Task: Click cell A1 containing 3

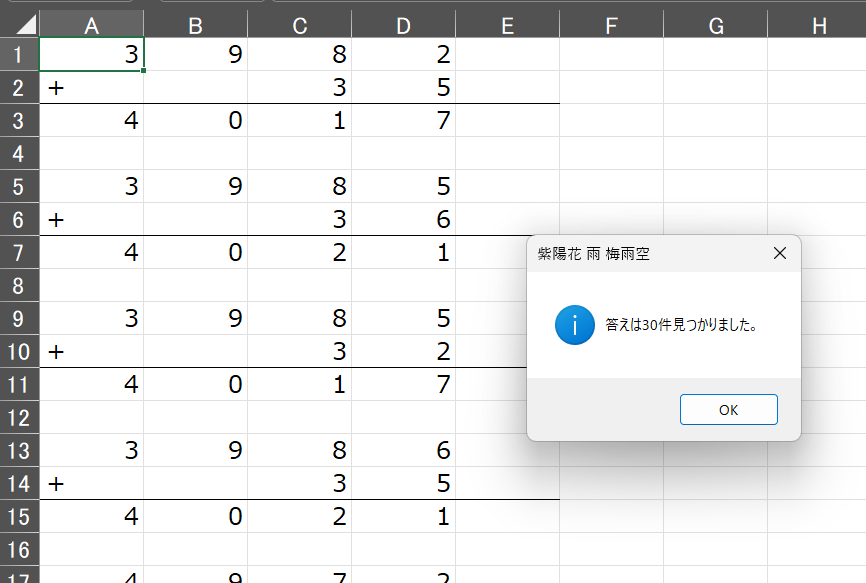Action: tap(92, 54)
